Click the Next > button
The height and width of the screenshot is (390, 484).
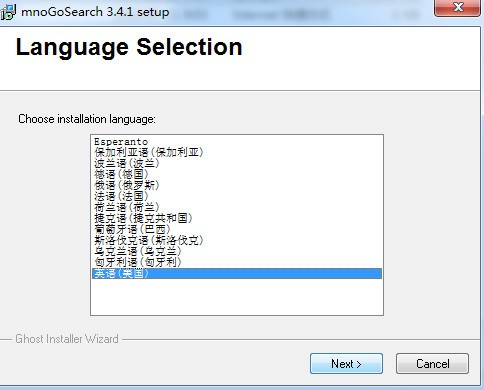346,363
